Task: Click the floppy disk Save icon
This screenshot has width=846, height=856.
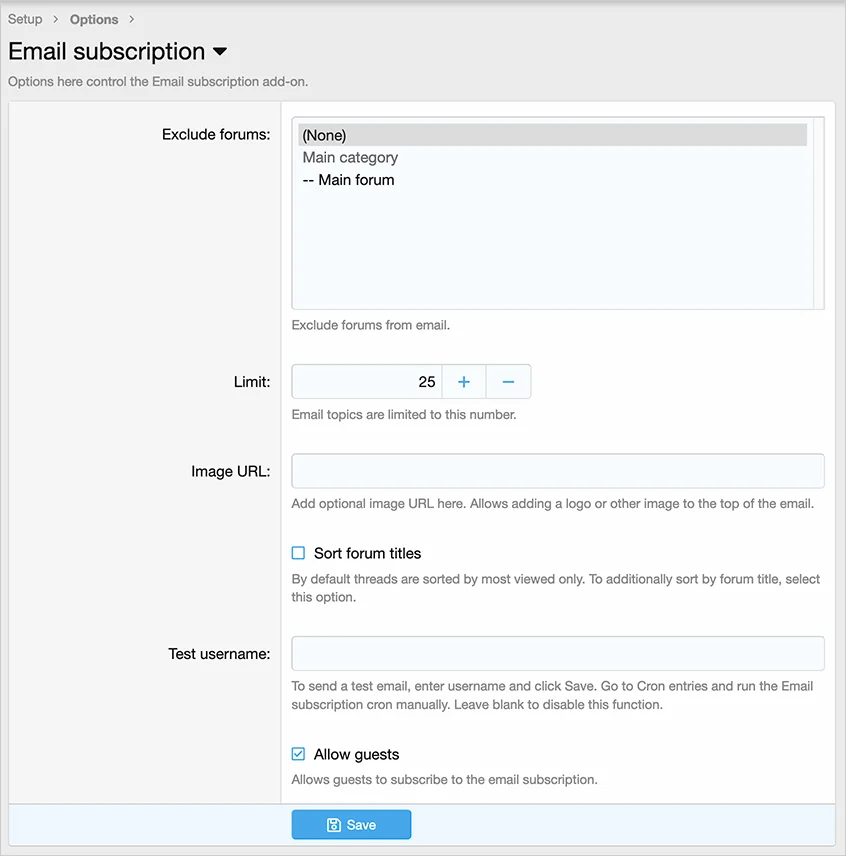Action: click(334, 825)
